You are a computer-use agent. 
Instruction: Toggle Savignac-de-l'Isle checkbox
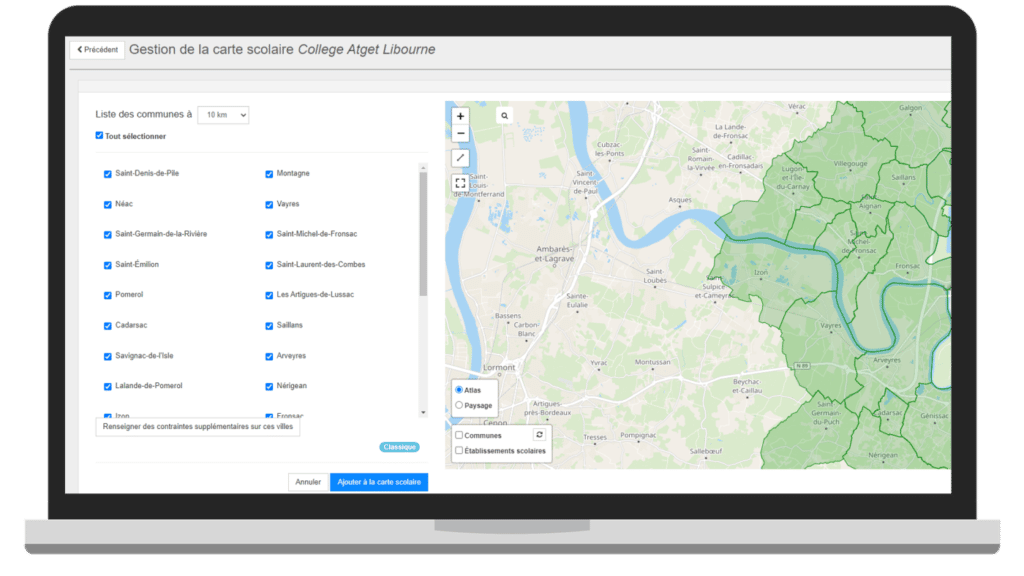pos(108,357)
